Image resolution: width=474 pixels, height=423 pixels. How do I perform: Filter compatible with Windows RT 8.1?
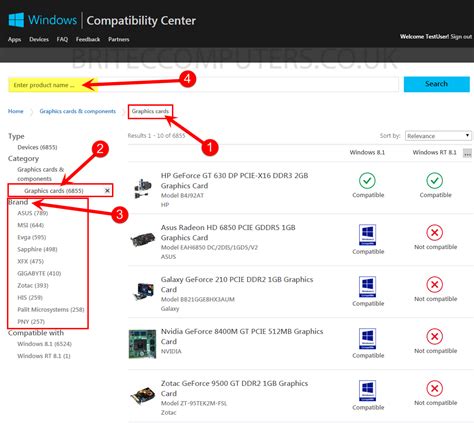pos(44,356)
